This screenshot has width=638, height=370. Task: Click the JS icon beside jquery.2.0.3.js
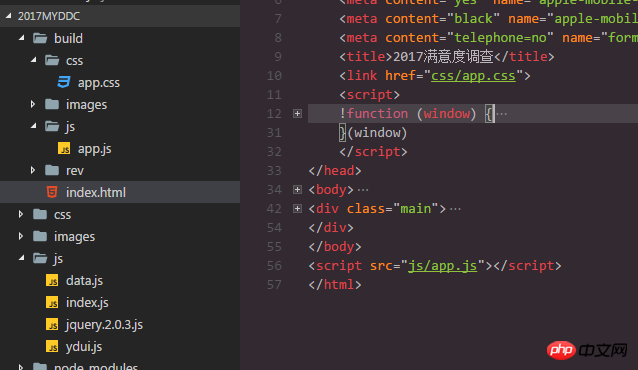[x=52, y=324]
